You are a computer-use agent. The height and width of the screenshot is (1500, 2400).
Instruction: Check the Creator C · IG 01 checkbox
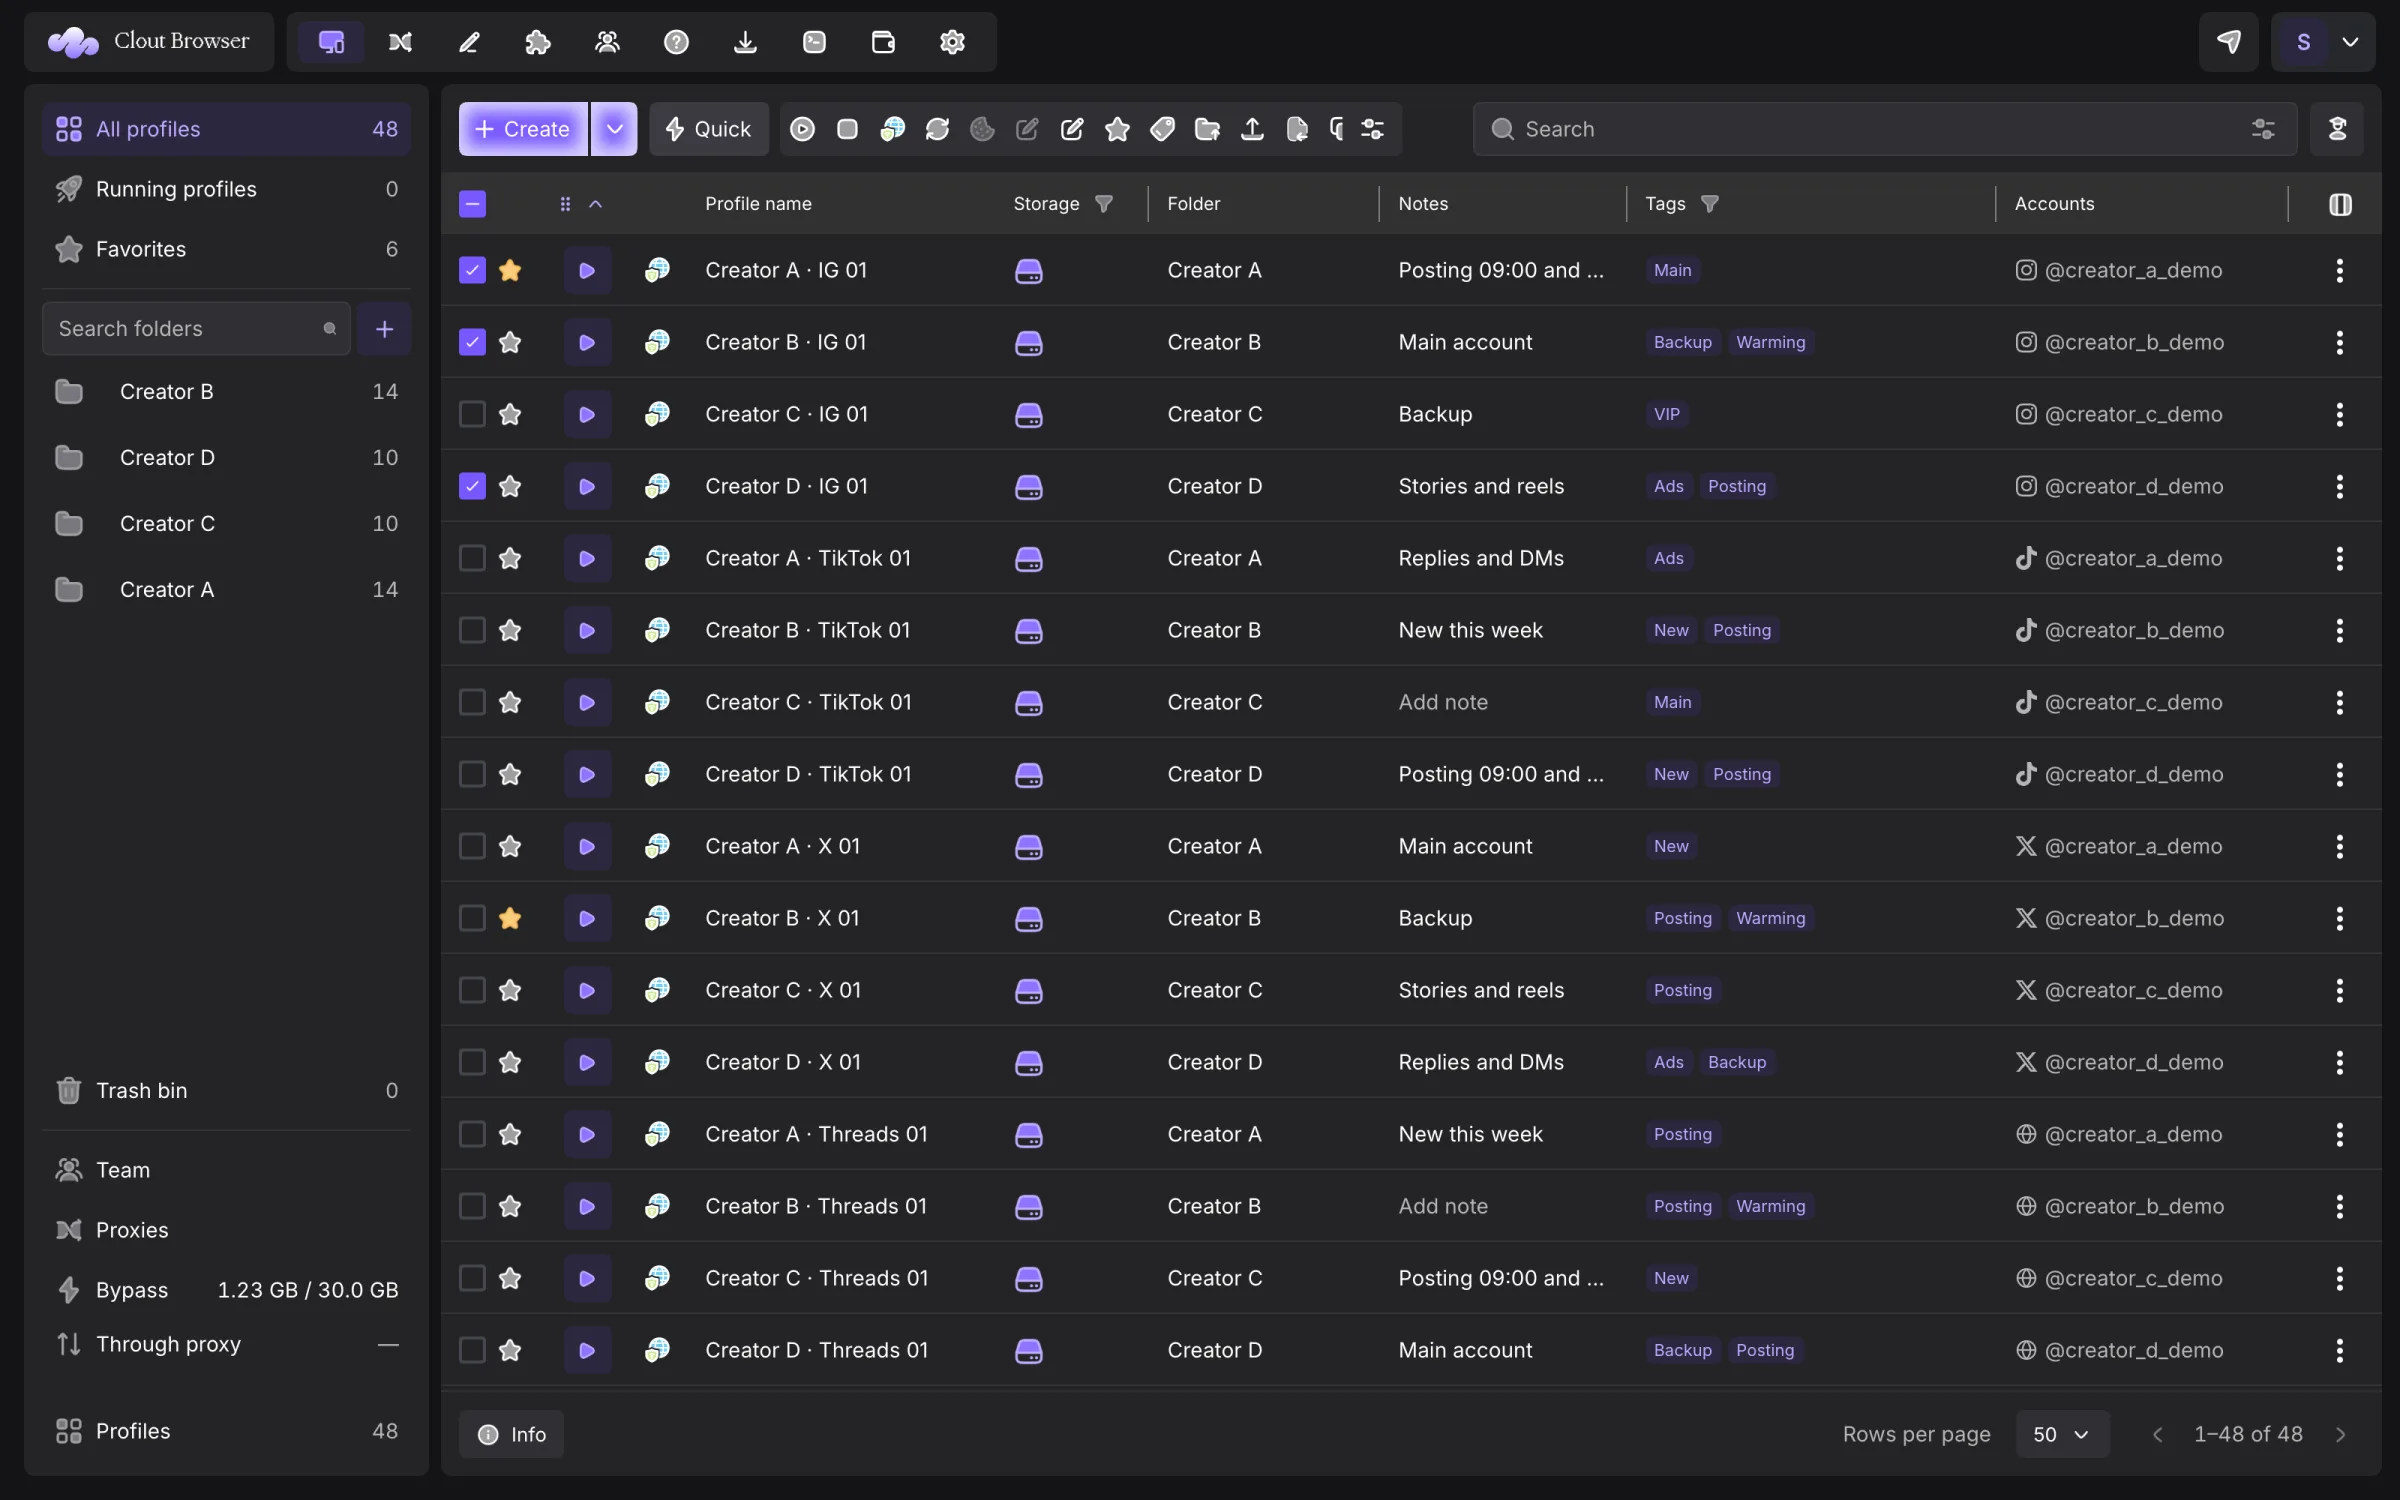[472, 414]
